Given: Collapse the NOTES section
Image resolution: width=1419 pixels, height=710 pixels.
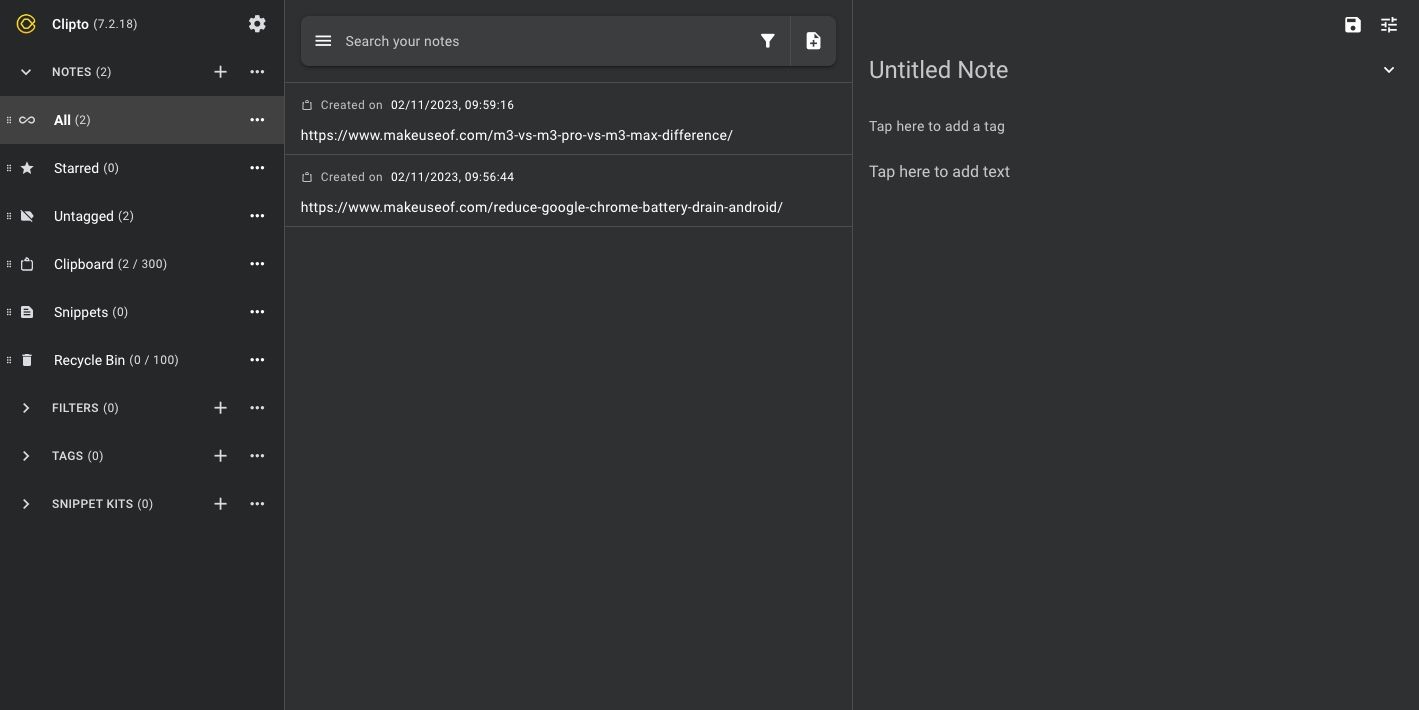Looking at the screenshot, I should pyautogui.click(x=25, y=71).
